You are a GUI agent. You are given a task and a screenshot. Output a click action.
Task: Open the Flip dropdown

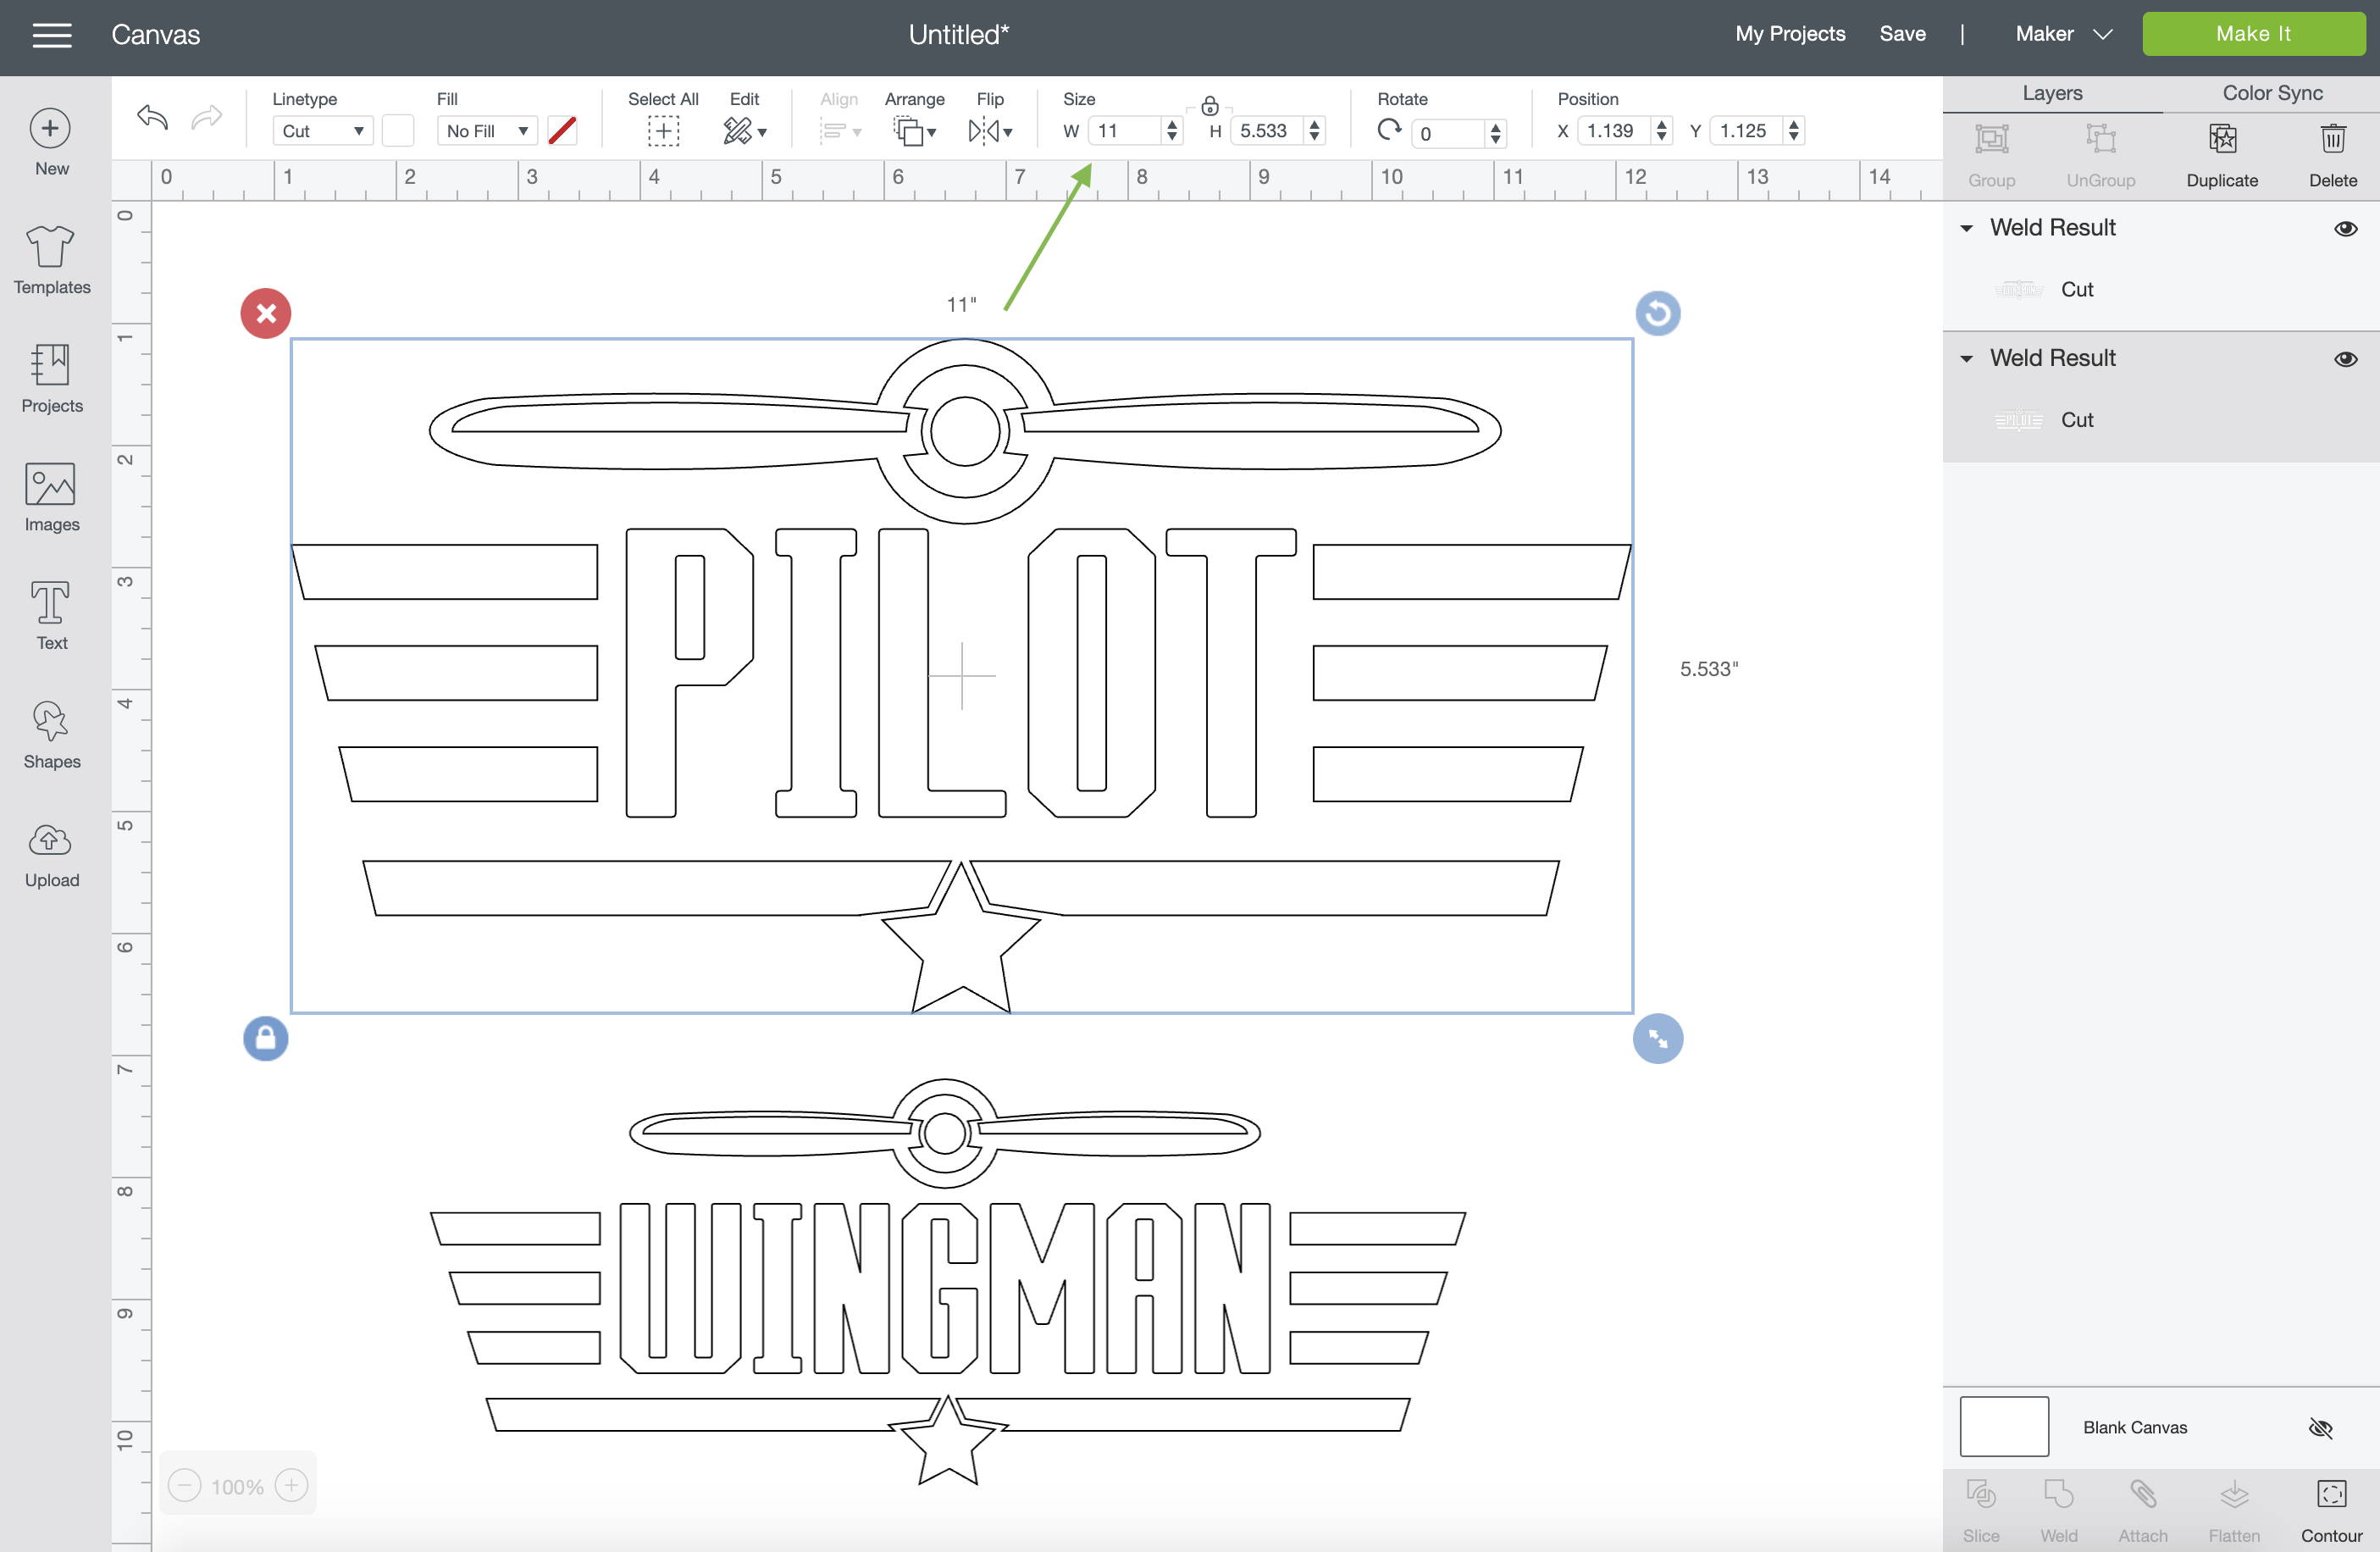click(x=990, y=131)
